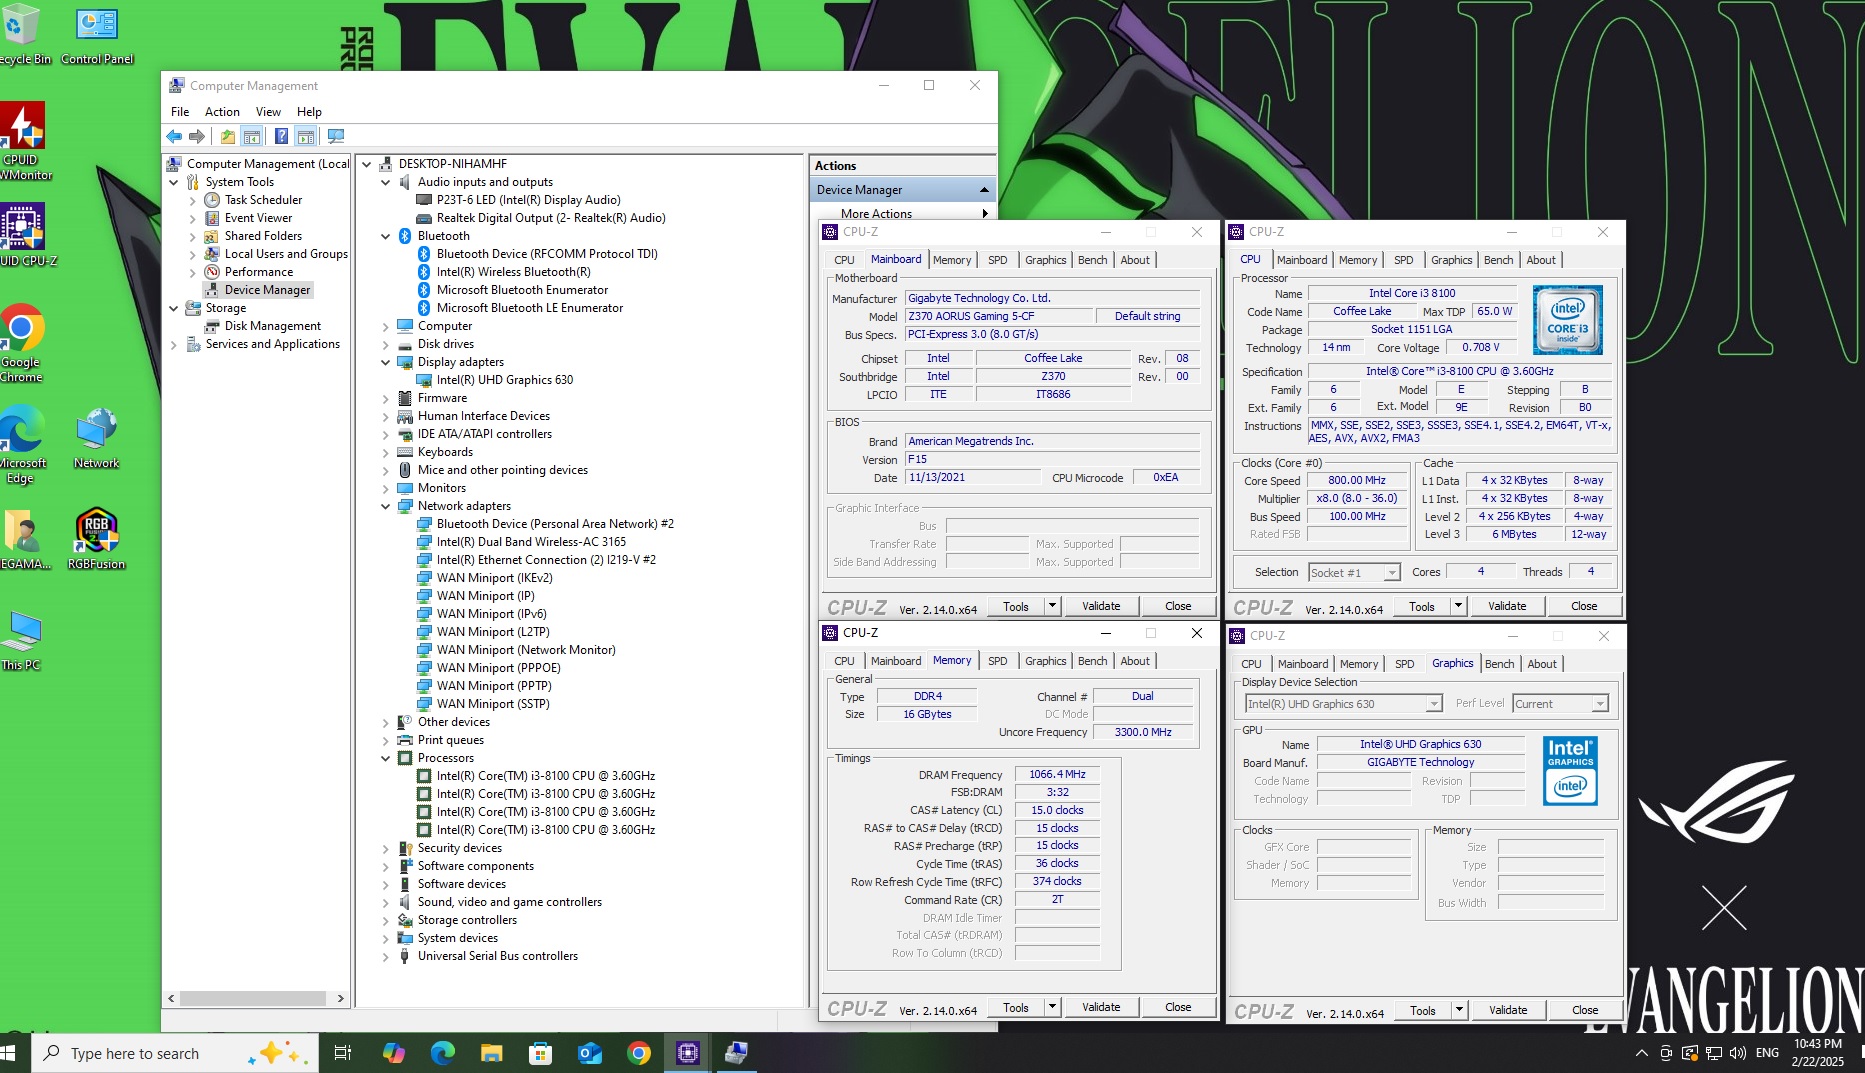
Task: Open Socket #1 selection dropdown
Action: (x=1391, y=573)
